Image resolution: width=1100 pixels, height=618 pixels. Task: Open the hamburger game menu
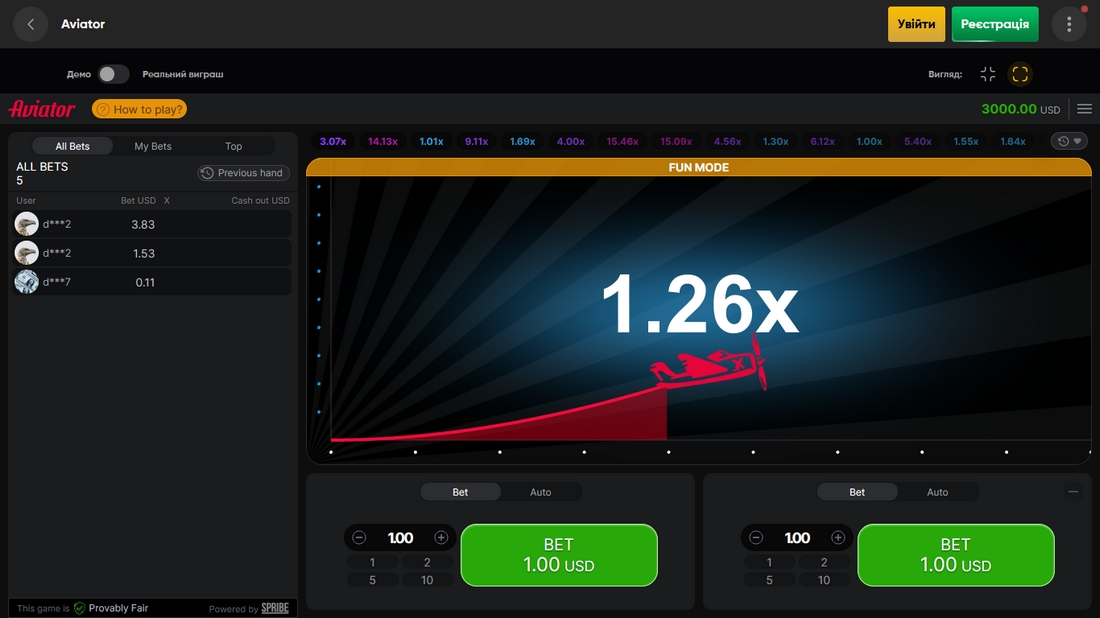pos(1085,109)
